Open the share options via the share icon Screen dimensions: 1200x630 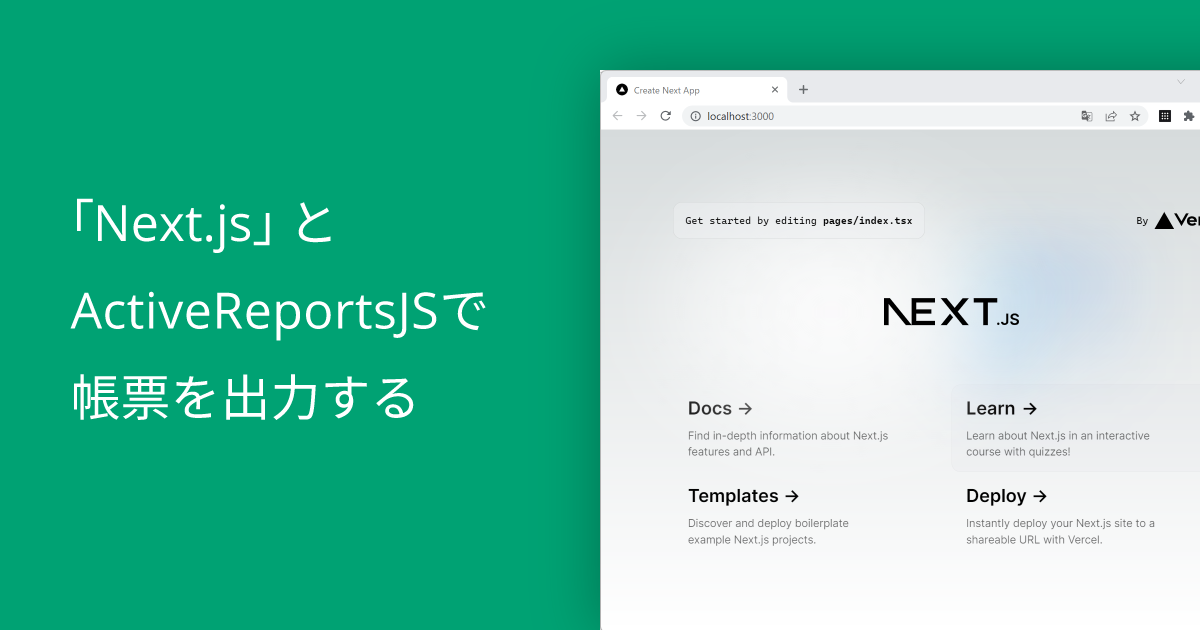pyautogui.click(x=1111, y=116)
